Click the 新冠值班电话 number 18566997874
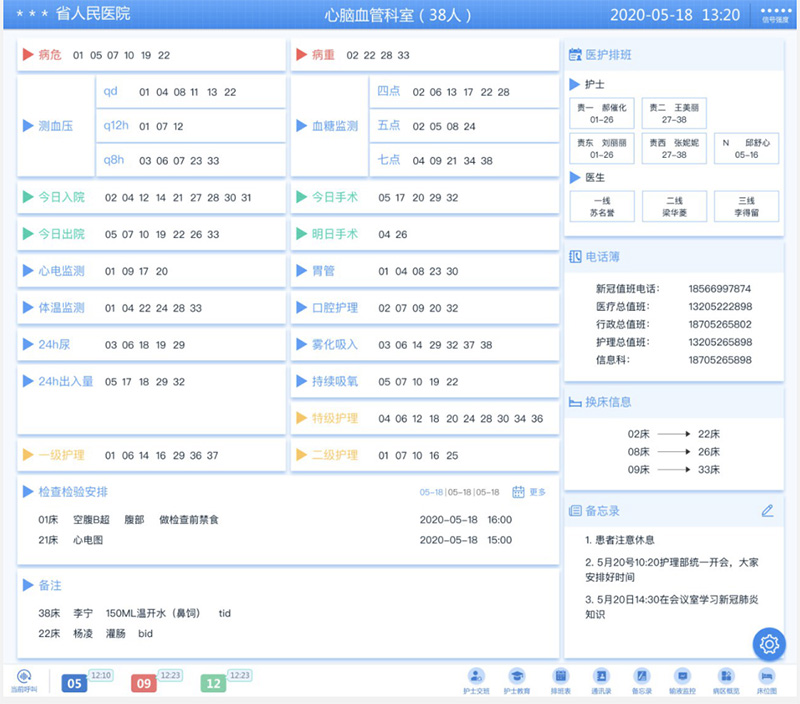This screenshot has height=704, width=800. 719,289
